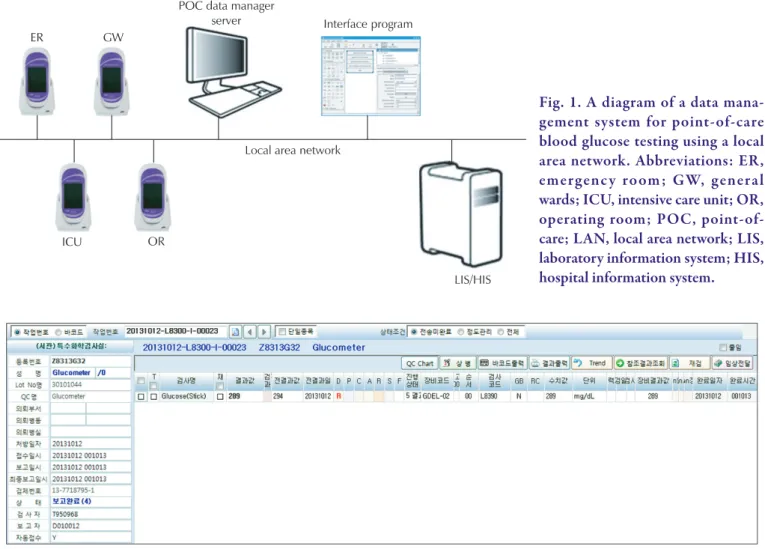Tick the select-all checkbox in table header

(141, 381)
